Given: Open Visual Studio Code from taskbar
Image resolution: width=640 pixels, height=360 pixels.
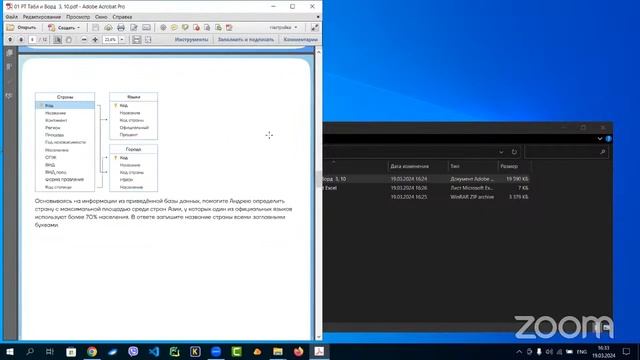Looking at the screenshot, I should (x=154, y=351).
